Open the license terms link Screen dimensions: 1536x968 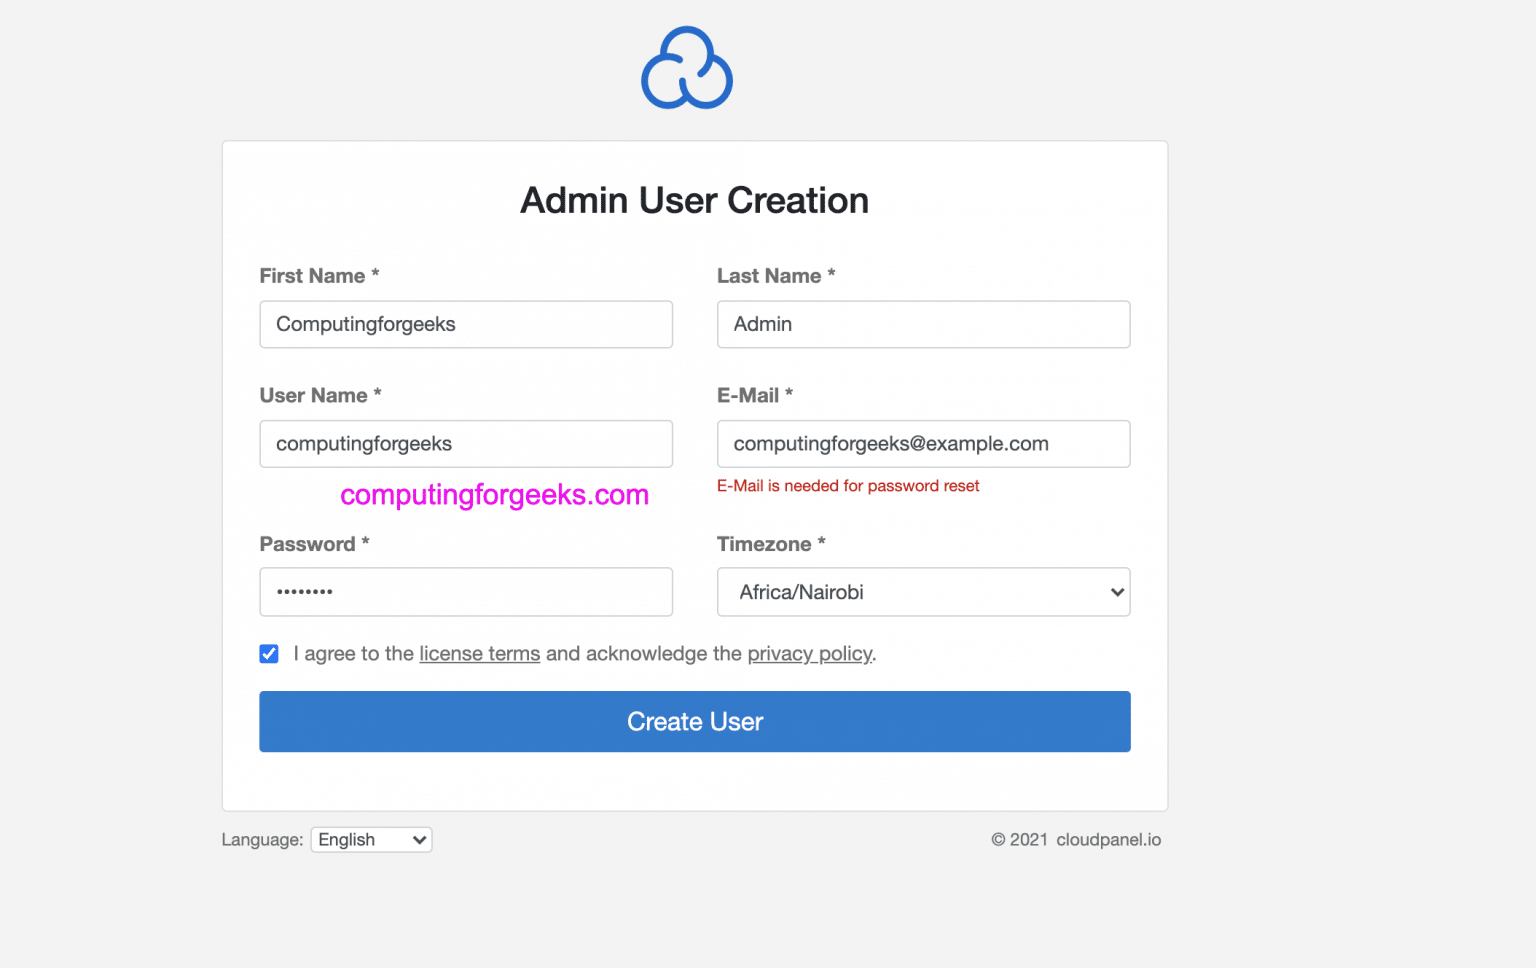(479, 653)
